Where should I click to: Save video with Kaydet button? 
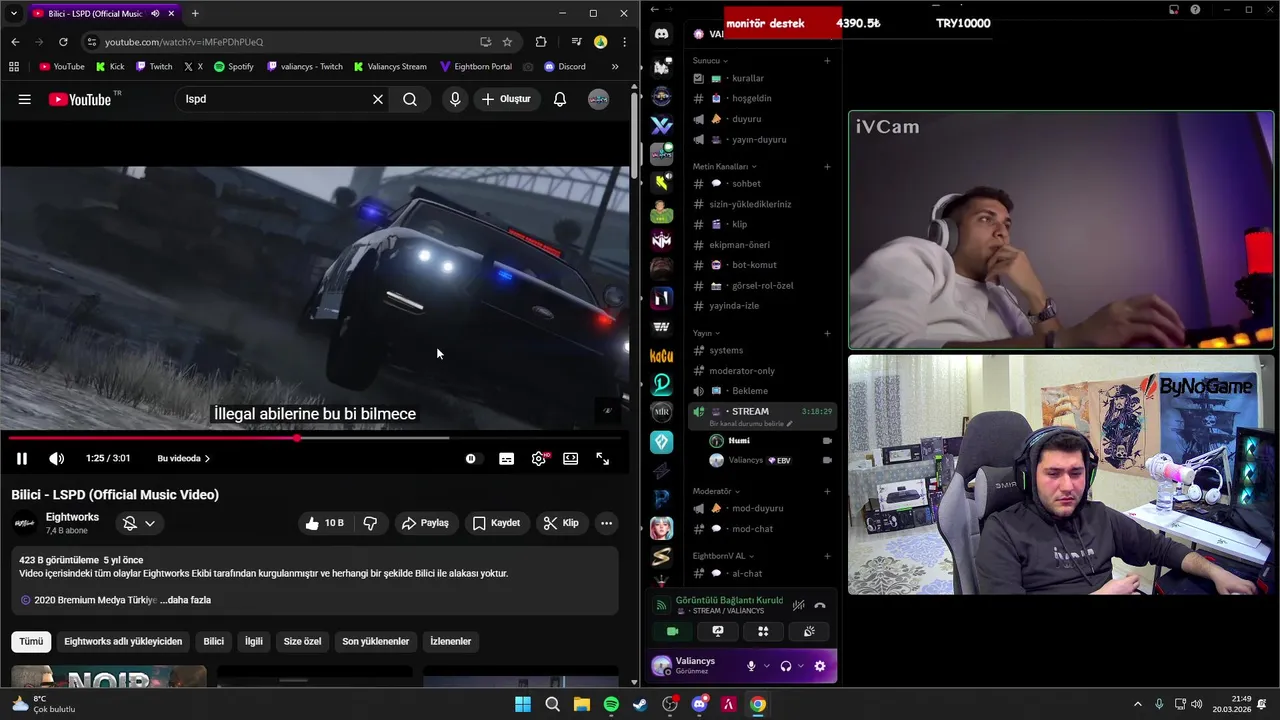pyautogui.click(x=496, y=523)
